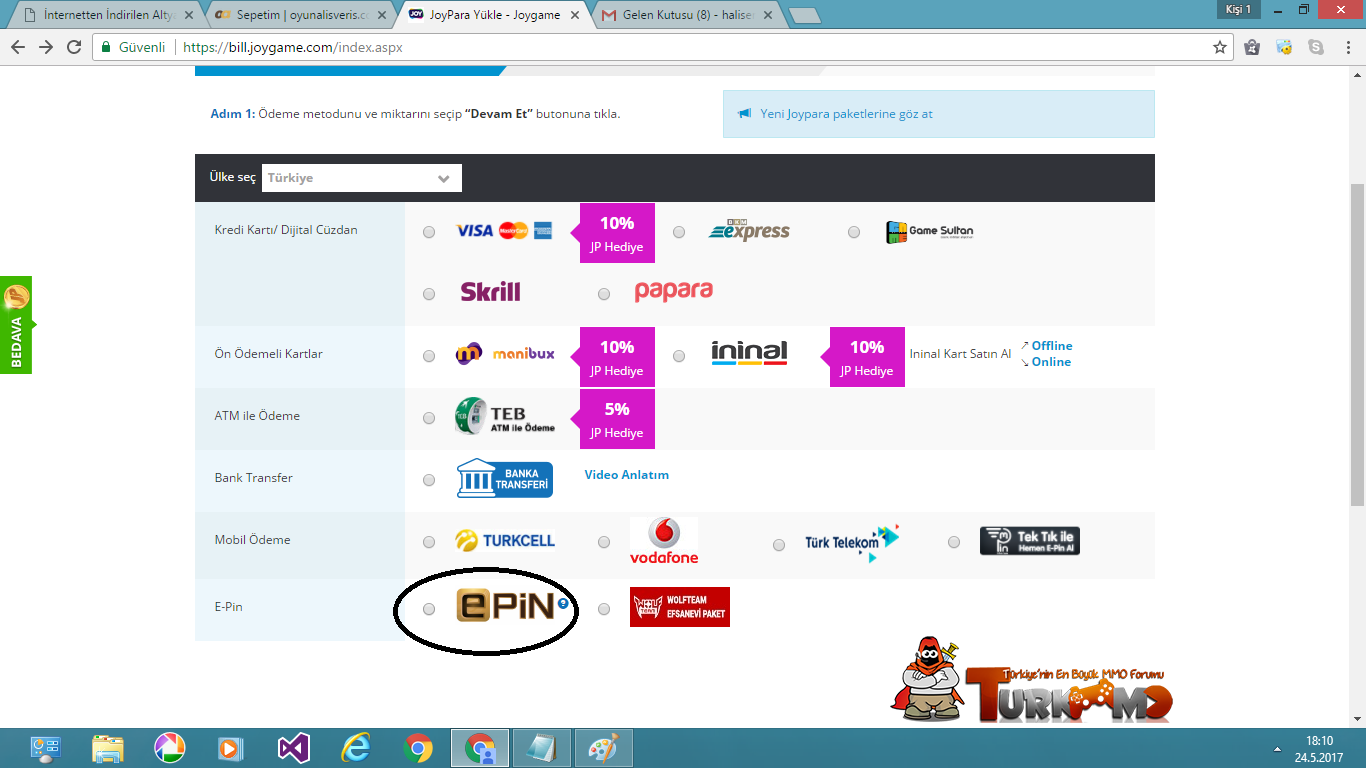
Task: Switch to the Sepetim oyunalisveris tab
Action: point(302,15)
